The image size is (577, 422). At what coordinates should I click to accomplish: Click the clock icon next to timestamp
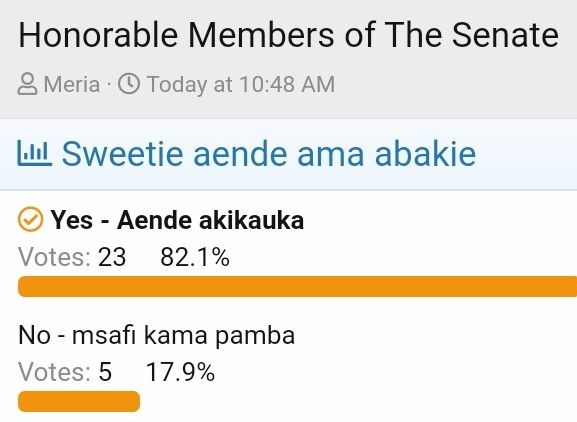point(129,84)
